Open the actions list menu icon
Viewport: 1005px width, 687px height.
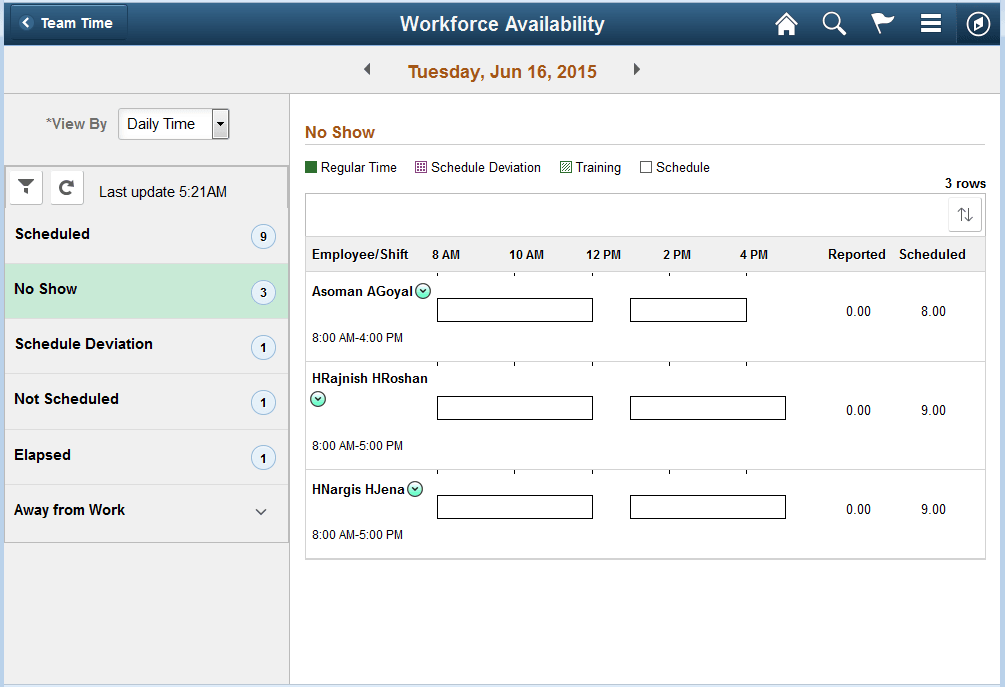[931, 24]
